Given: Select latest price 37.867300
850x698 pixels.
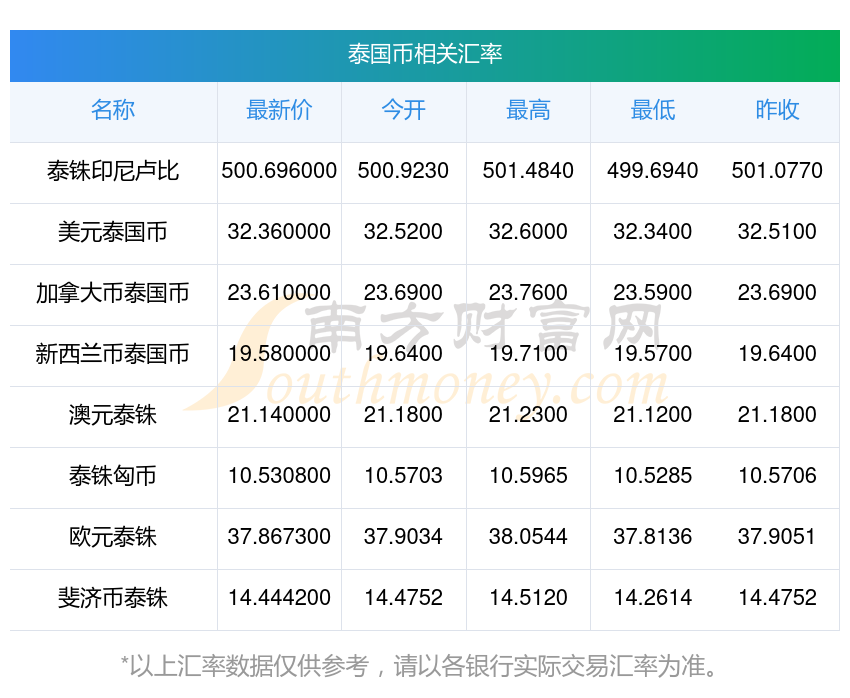Looking at the screenshot, I should pyautogui.click(x=279, y=537).
